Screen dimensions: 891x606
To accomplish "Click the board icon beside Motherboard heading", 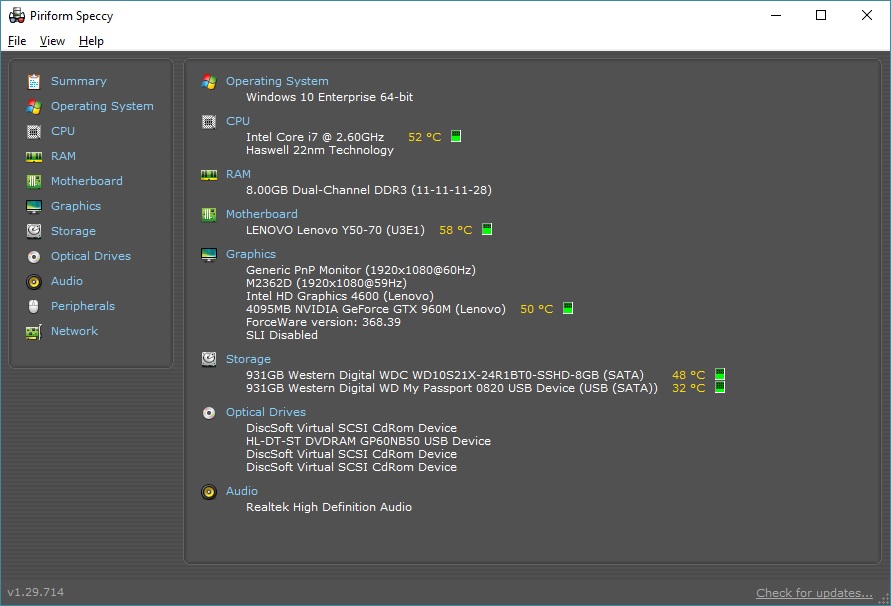I will 209,214.
